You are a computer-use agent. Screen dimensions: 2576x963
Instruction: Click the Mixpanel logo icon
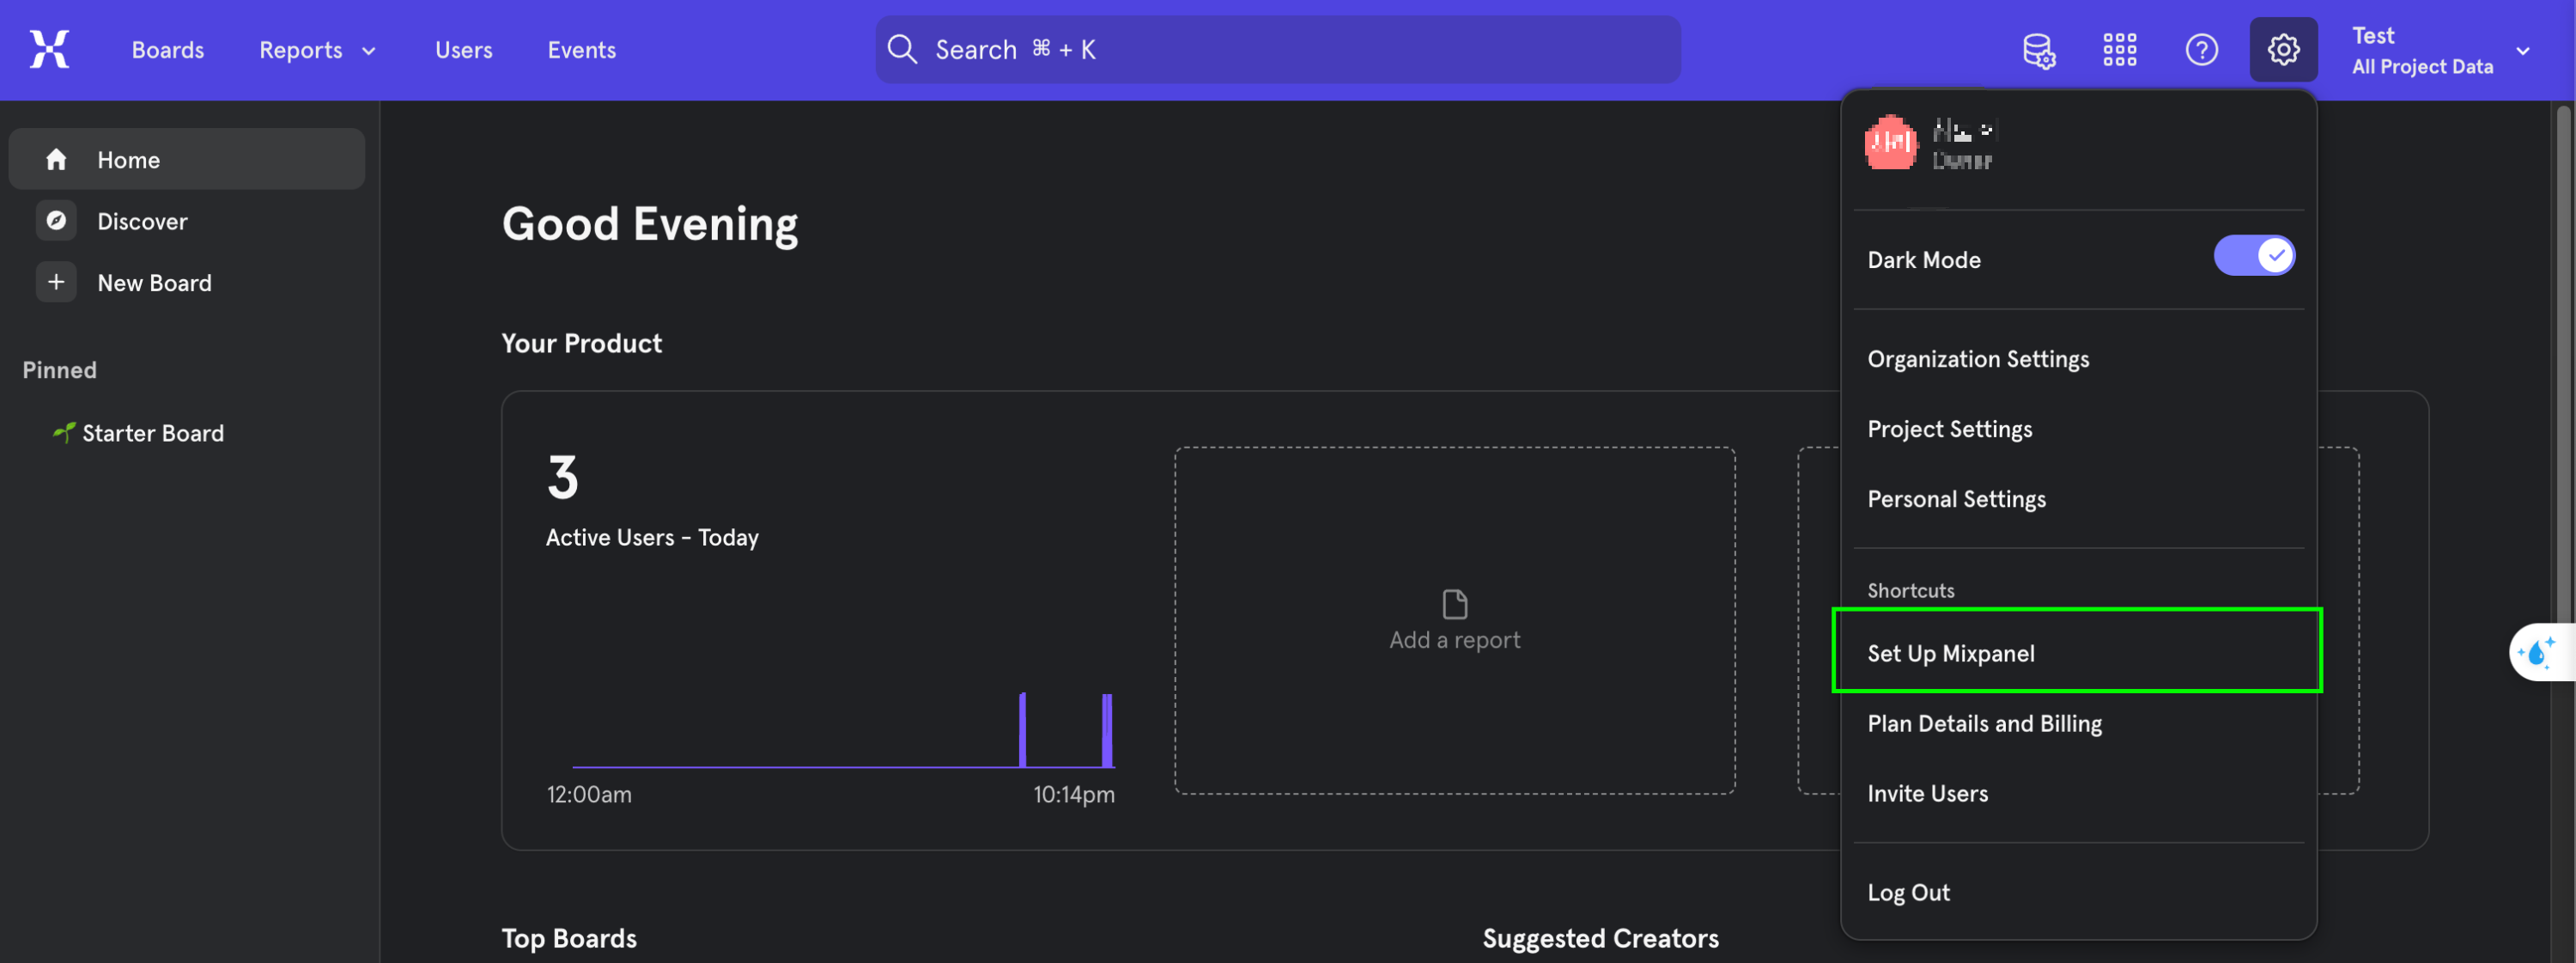click(x=49, y=49)
